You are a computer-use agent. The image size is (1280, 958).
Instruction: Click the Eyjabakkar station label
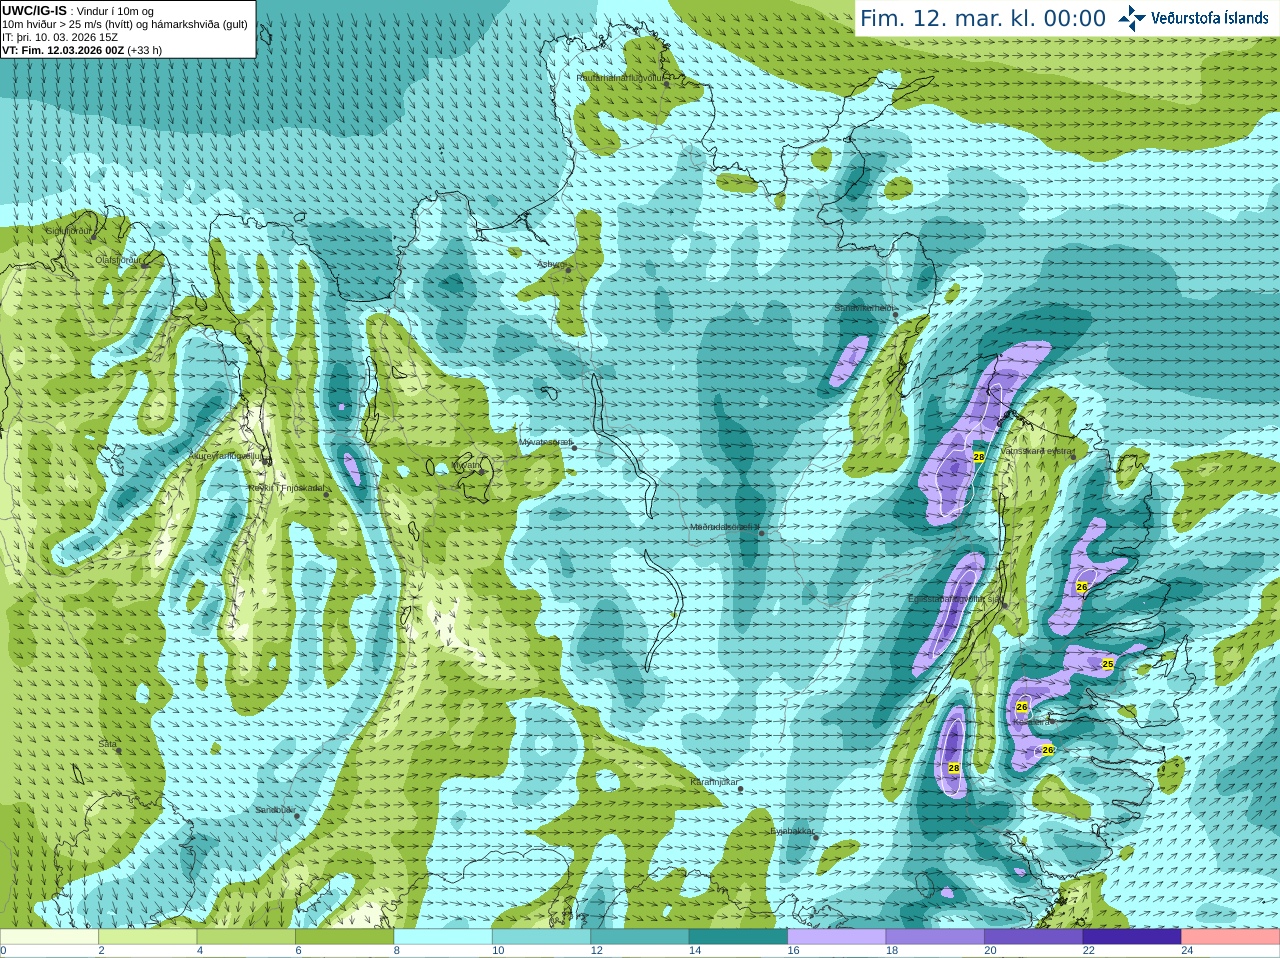(x=793, y=830)
